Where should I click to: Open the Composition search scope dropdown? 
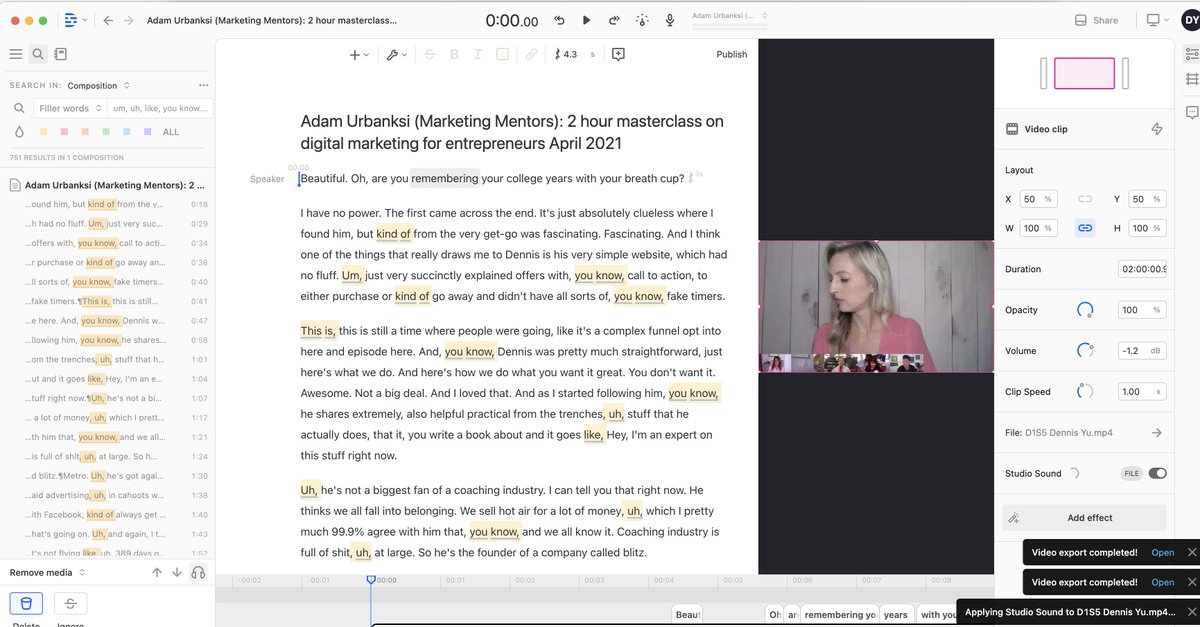98,85
